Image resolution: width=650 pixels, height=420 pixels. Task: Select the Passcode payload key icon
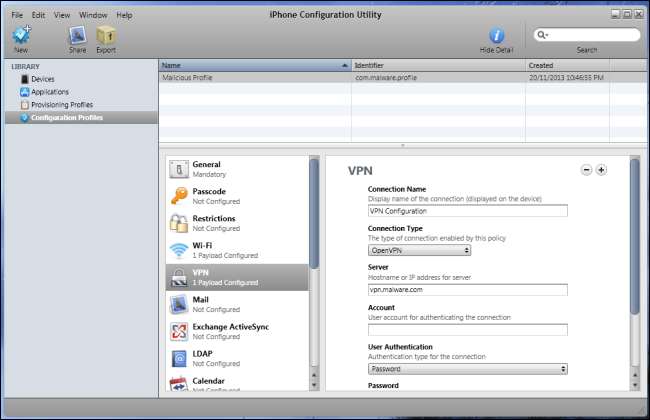coord(179,196)
